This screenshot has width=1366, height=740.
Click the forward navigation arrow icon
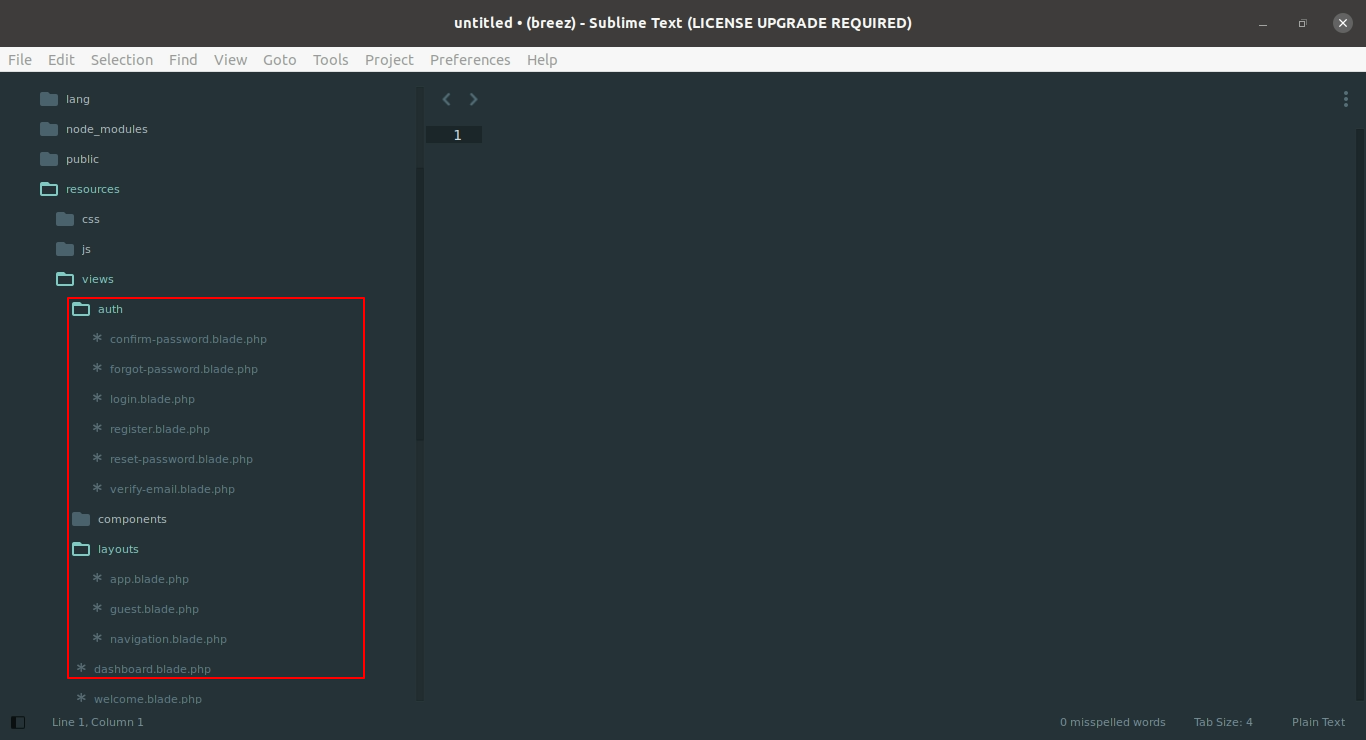click(x=474, y=99)
